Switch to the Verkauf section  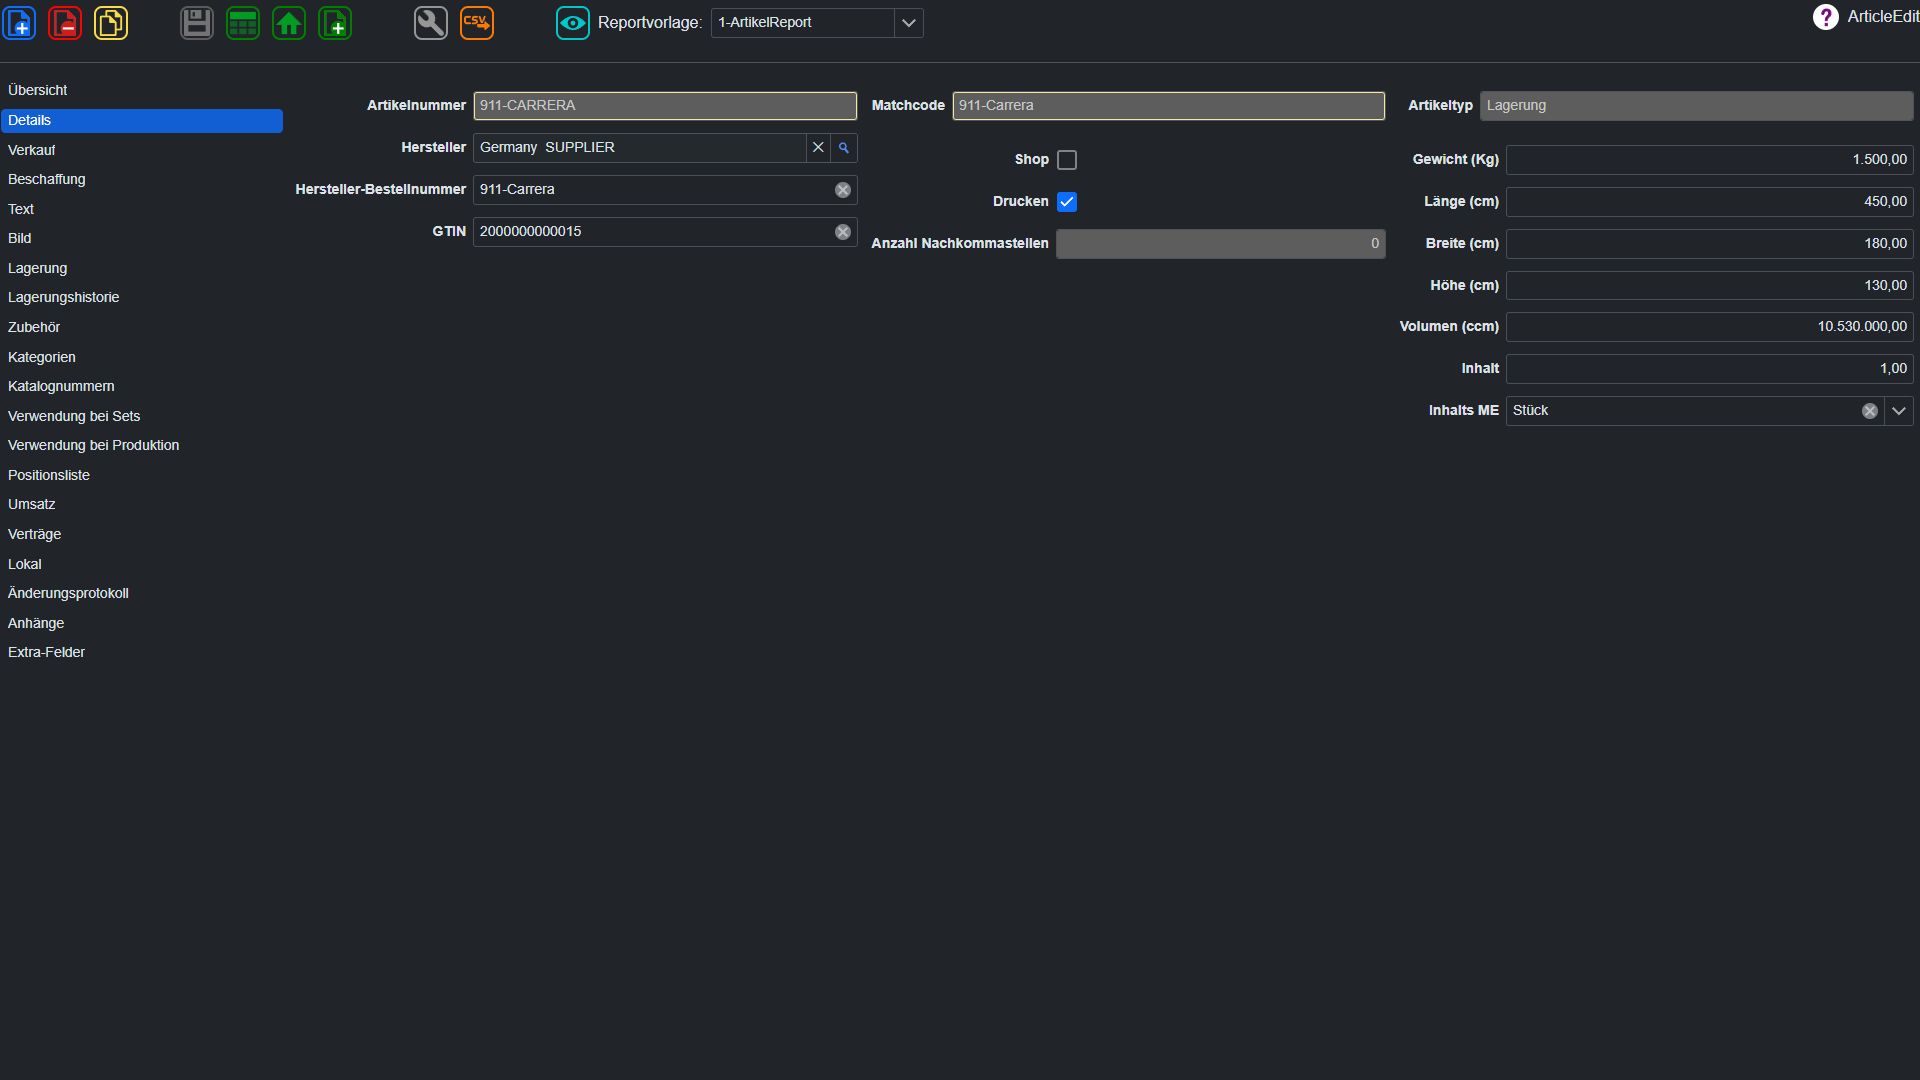[x=142, y=150]
